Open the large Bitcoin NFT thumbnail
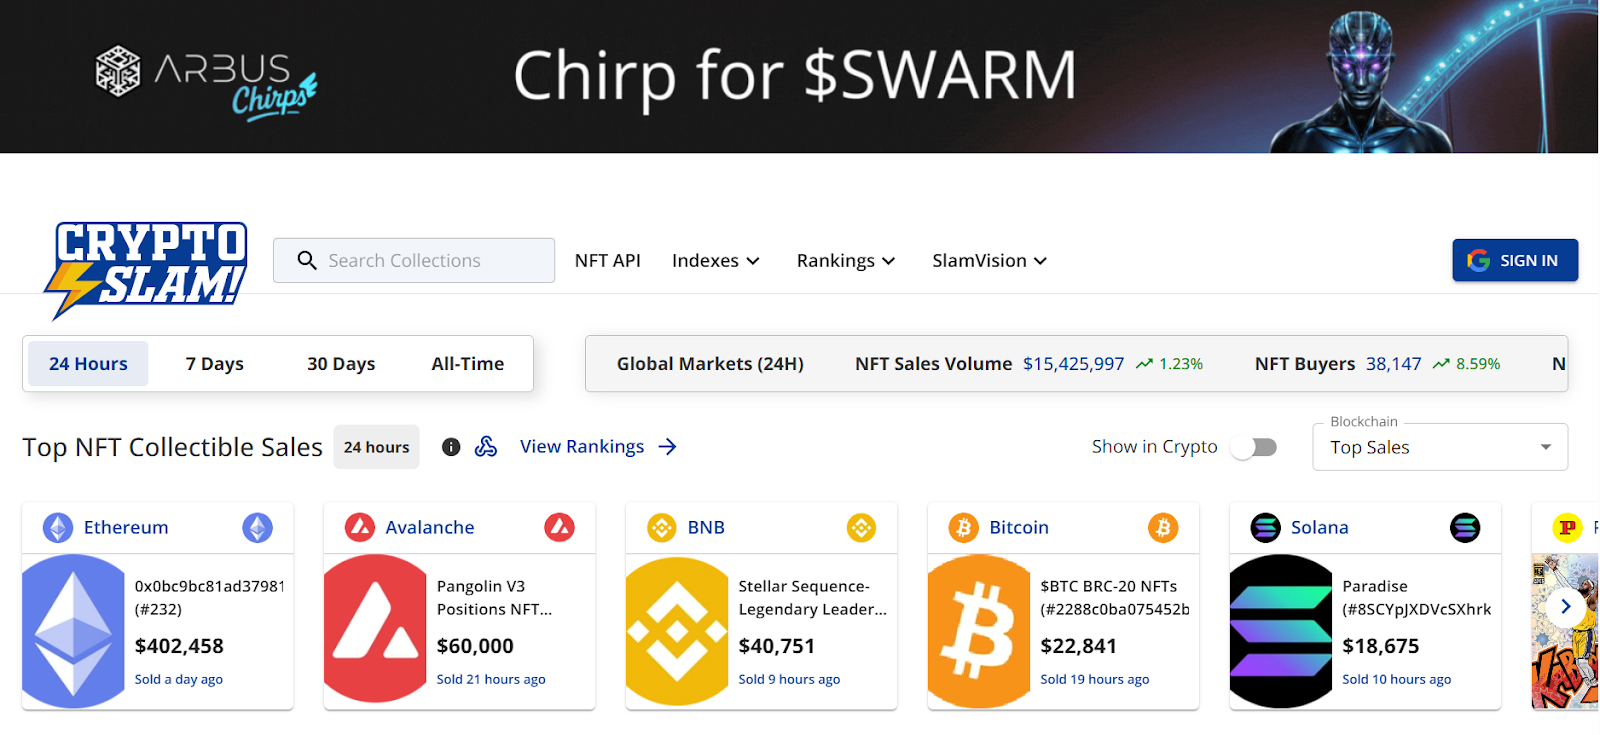The width and height of the screenshot is (1600, 735). (980, 632)
